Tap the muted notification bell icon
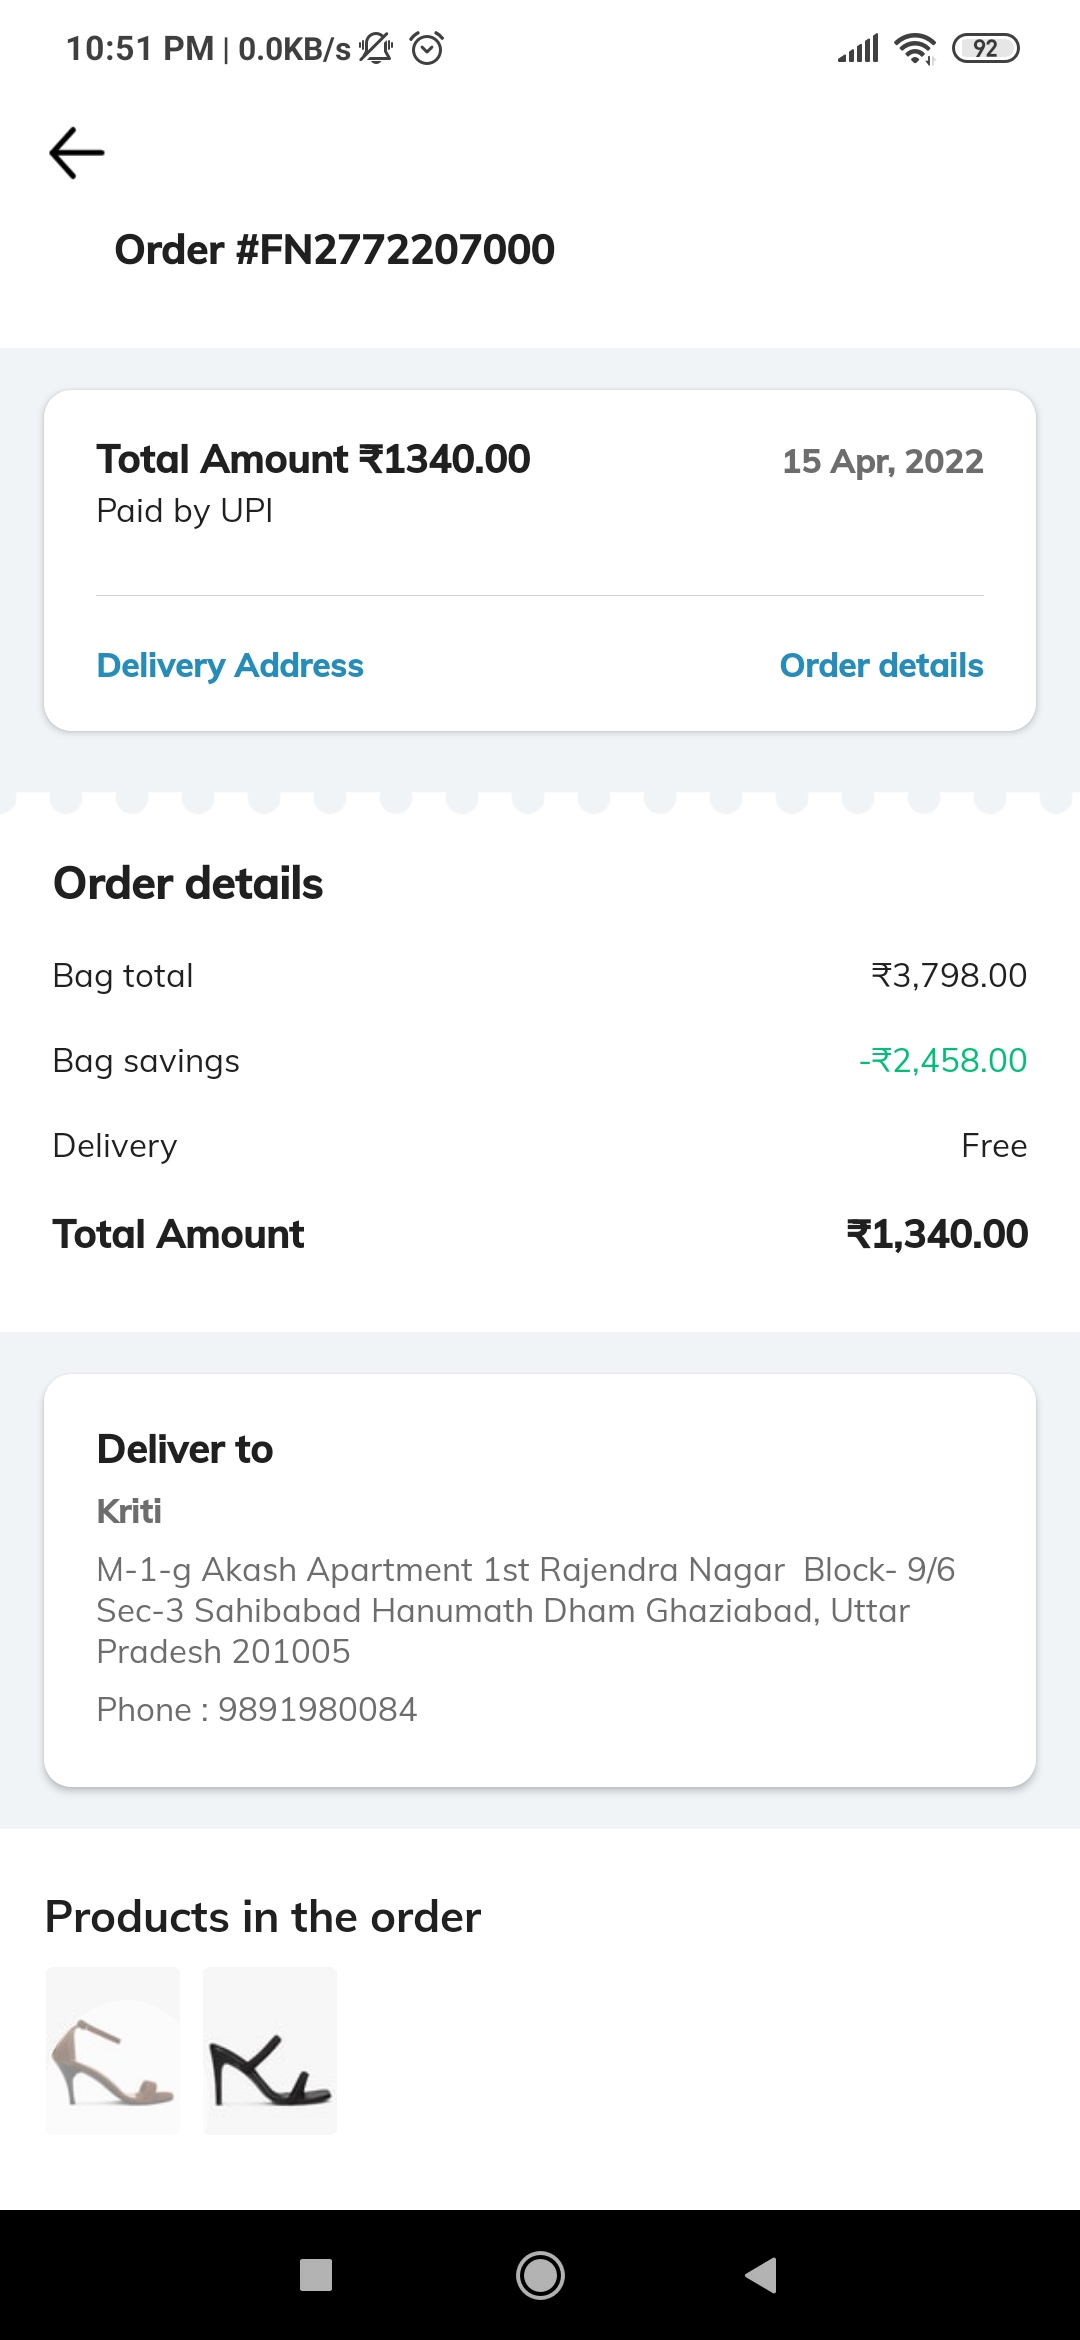The width and height of the screenshot is (1080, 2340). (376, 48)
